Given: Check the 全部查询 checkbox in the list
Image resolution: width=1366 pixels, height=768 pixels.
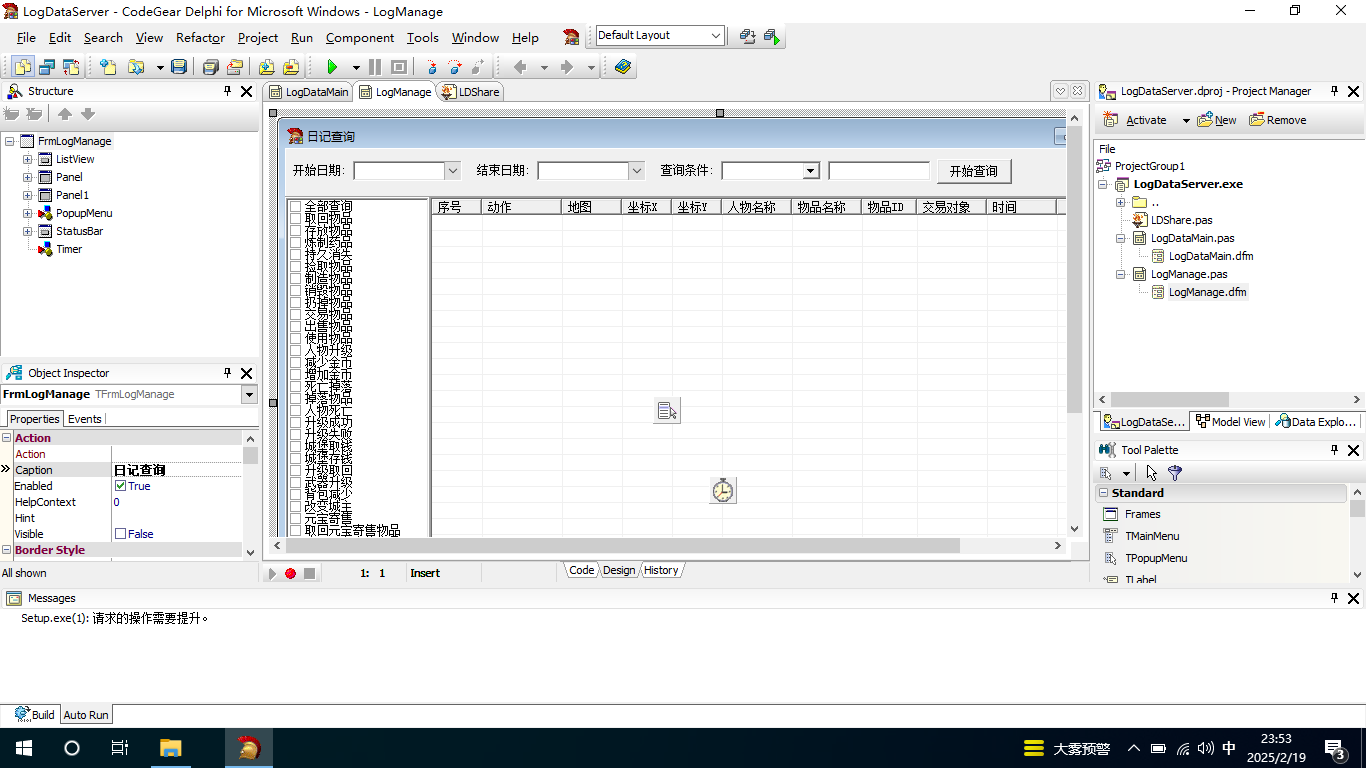Looking at the screenshot, I should [x=296, y=207].
